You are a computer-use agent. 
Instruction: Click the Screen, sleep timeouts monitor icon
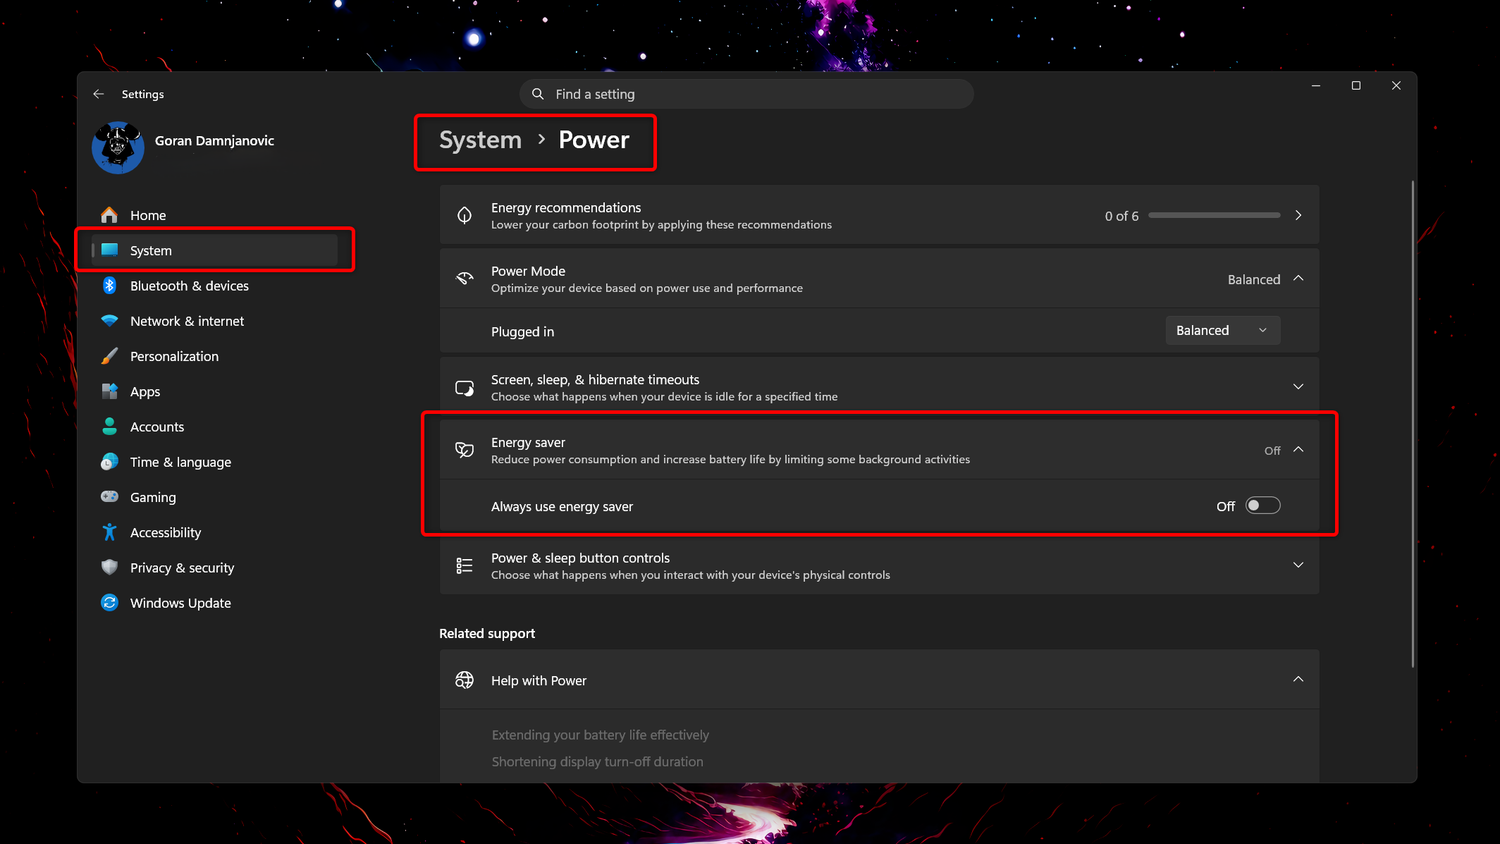[465, 387]
